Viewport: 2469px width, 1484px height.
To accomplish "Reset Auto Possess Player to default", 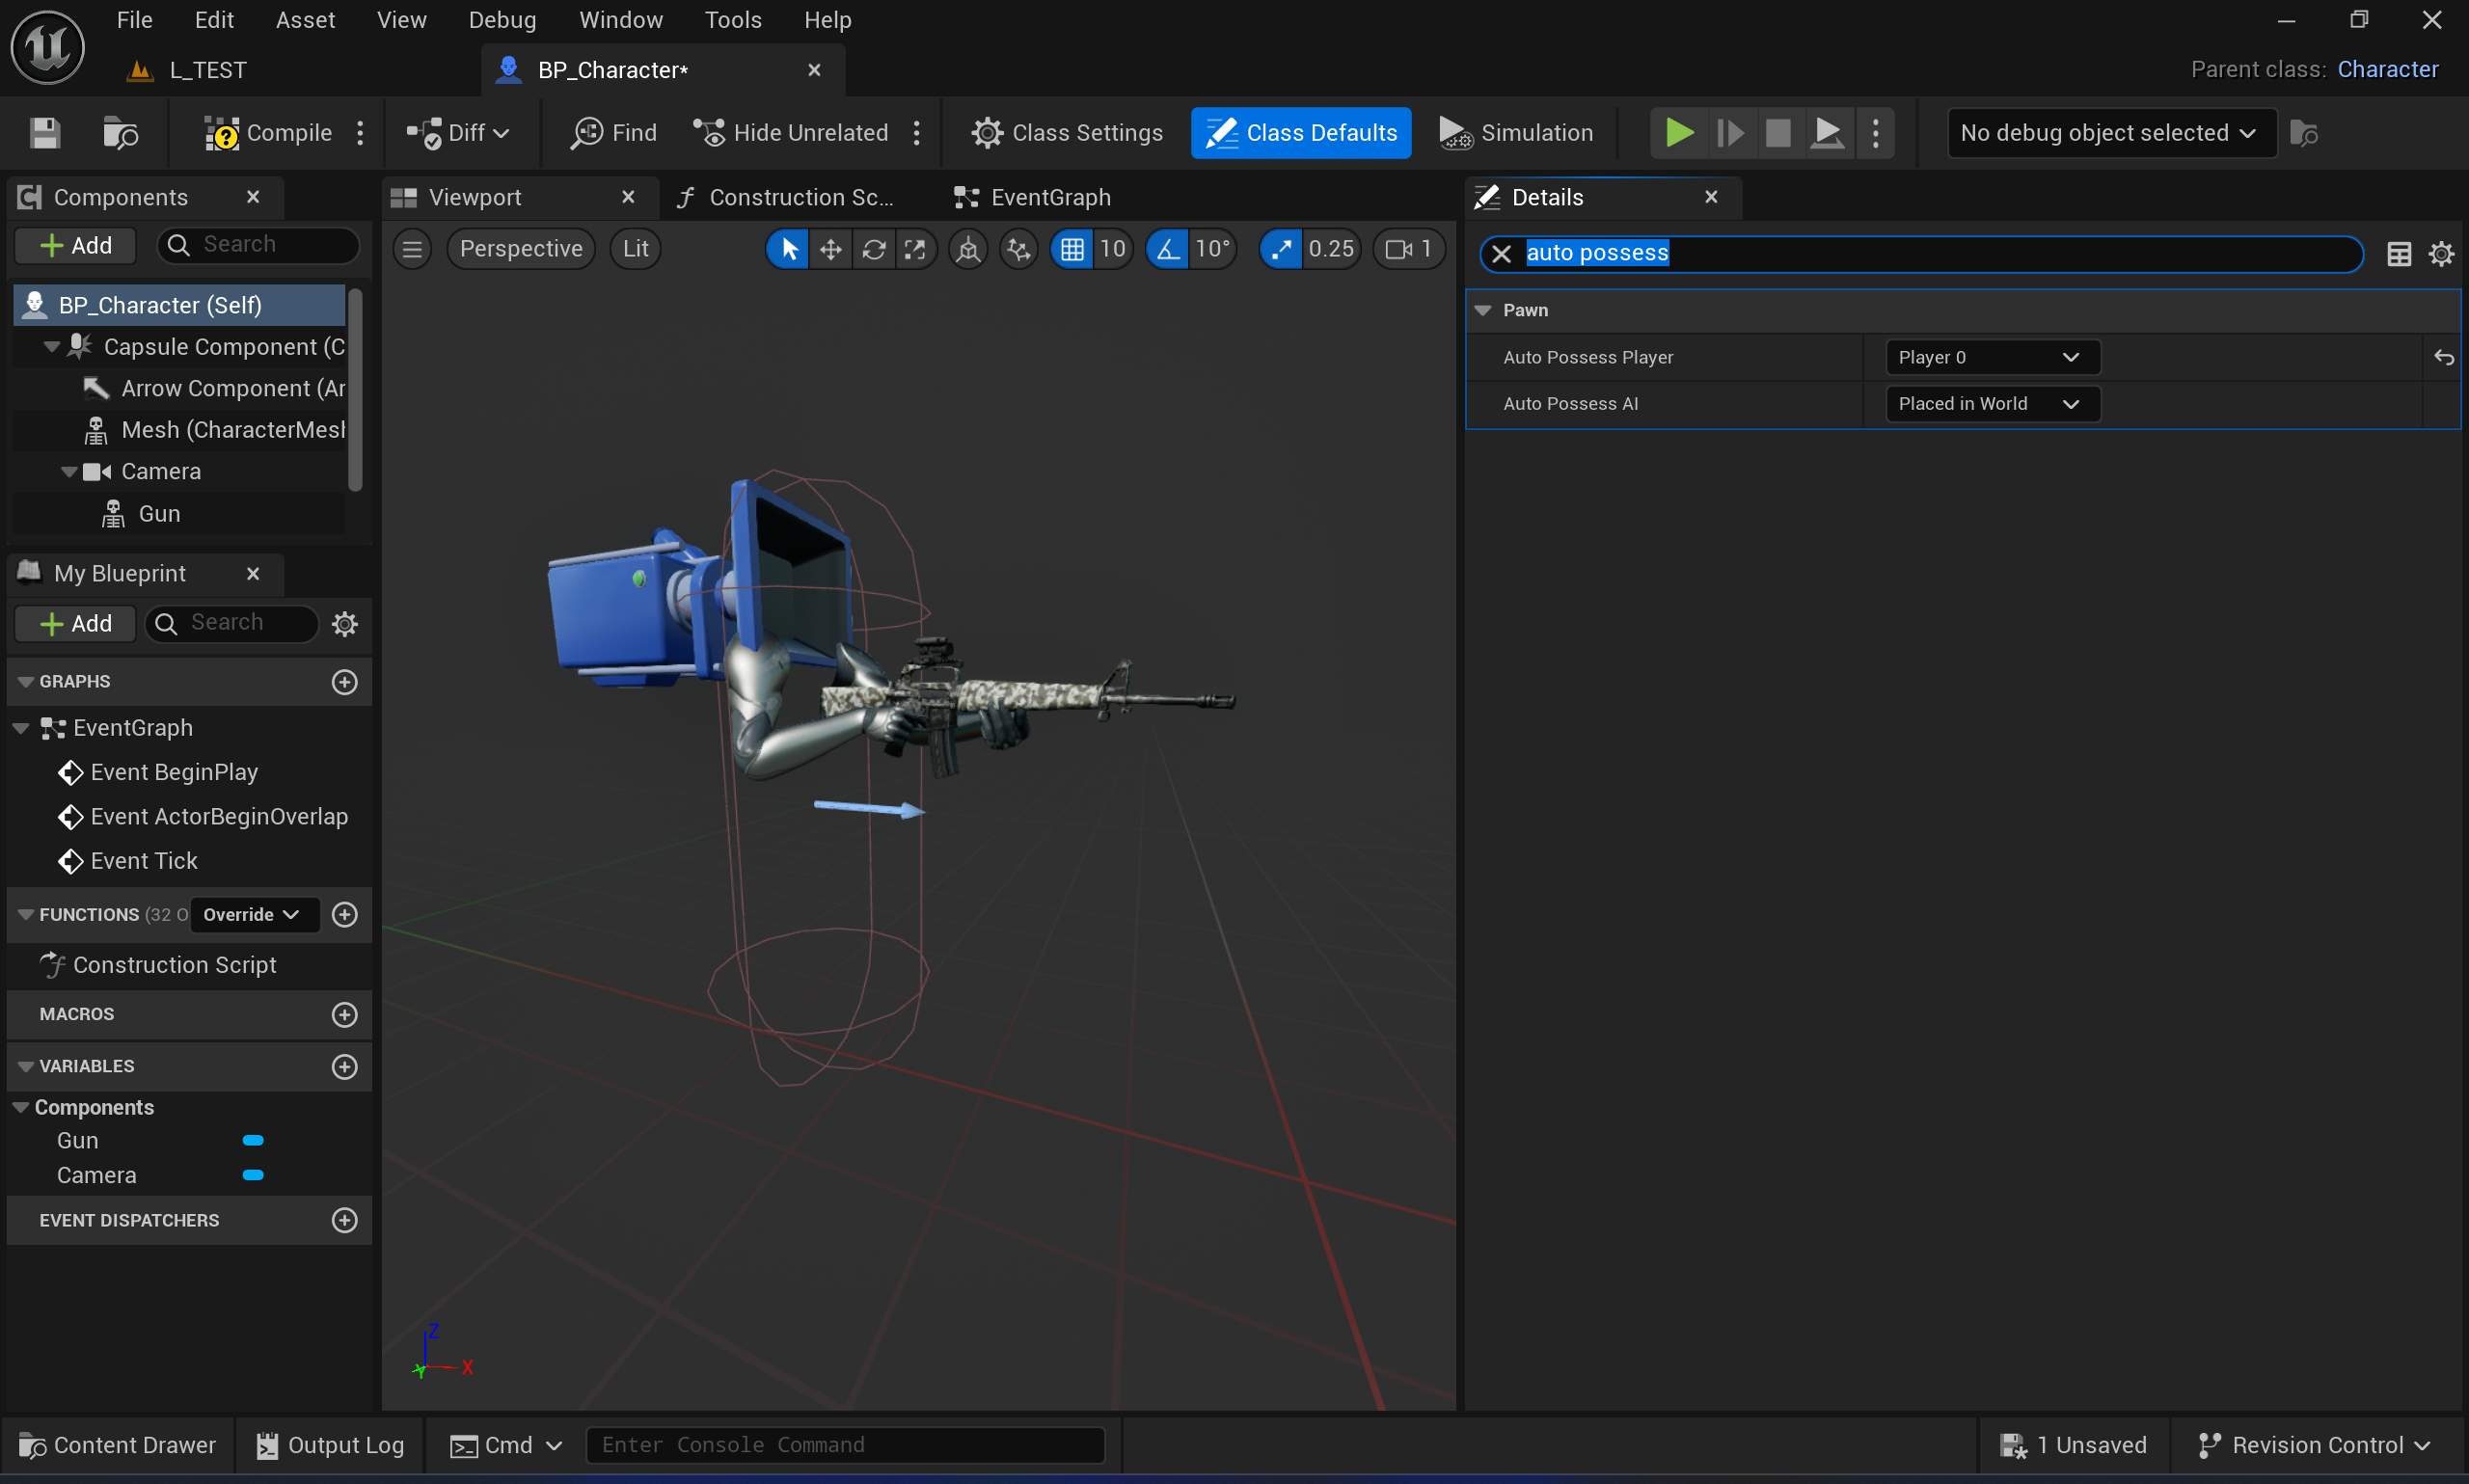I will tap(2444, 357).
